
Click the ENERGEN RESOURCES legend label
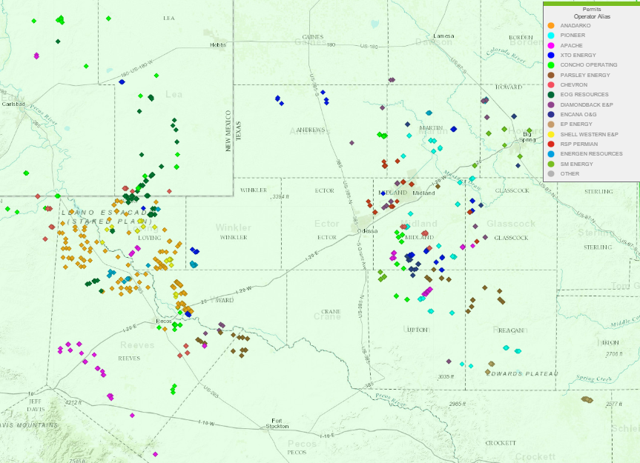pos(591,154)
